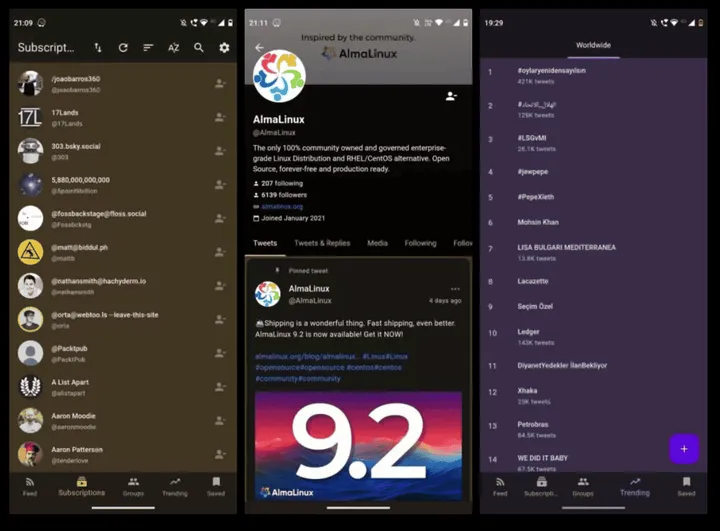
Task: Refresh the subscriptions list
Action: pyautogui.click(x=123, y=47)
